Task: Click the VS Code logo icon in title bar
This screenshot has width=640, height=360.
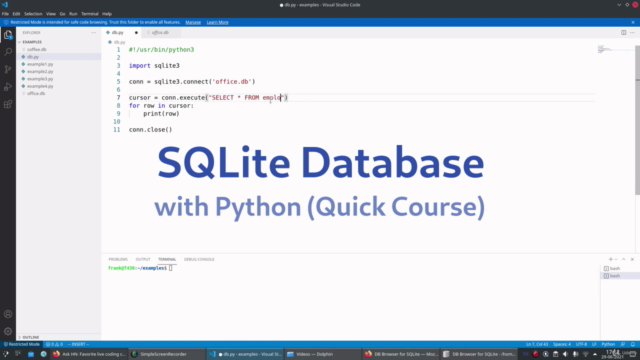Action: 5,5
